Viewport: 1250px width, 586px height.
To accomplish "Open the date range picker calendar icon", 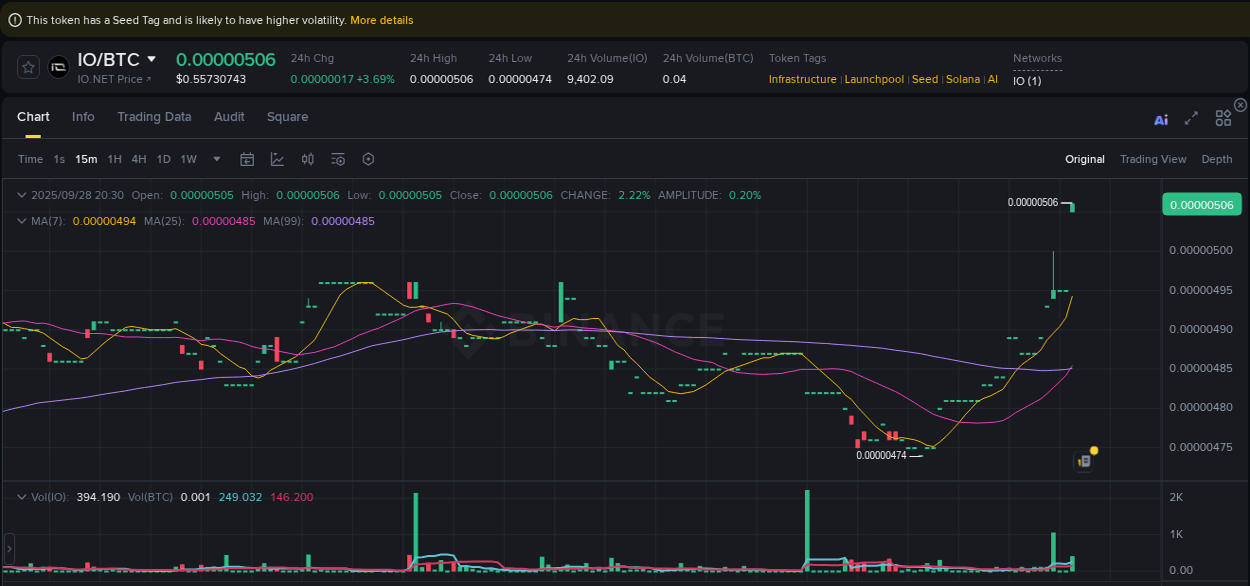I will 247,159.
